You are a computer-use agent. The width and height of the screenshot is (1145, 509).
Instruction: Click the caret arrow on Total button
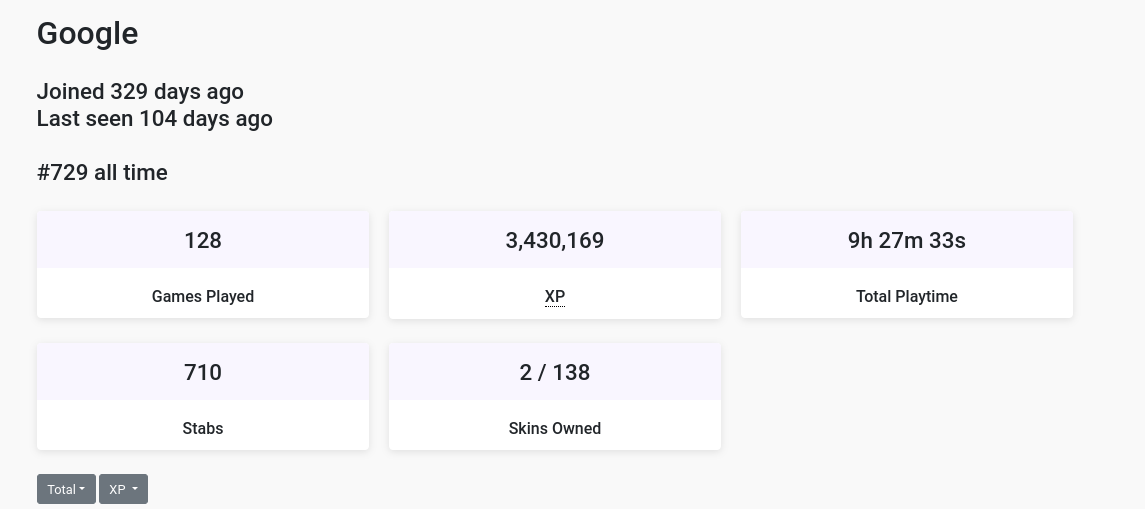pyautogui.click(x=83, y=490)
